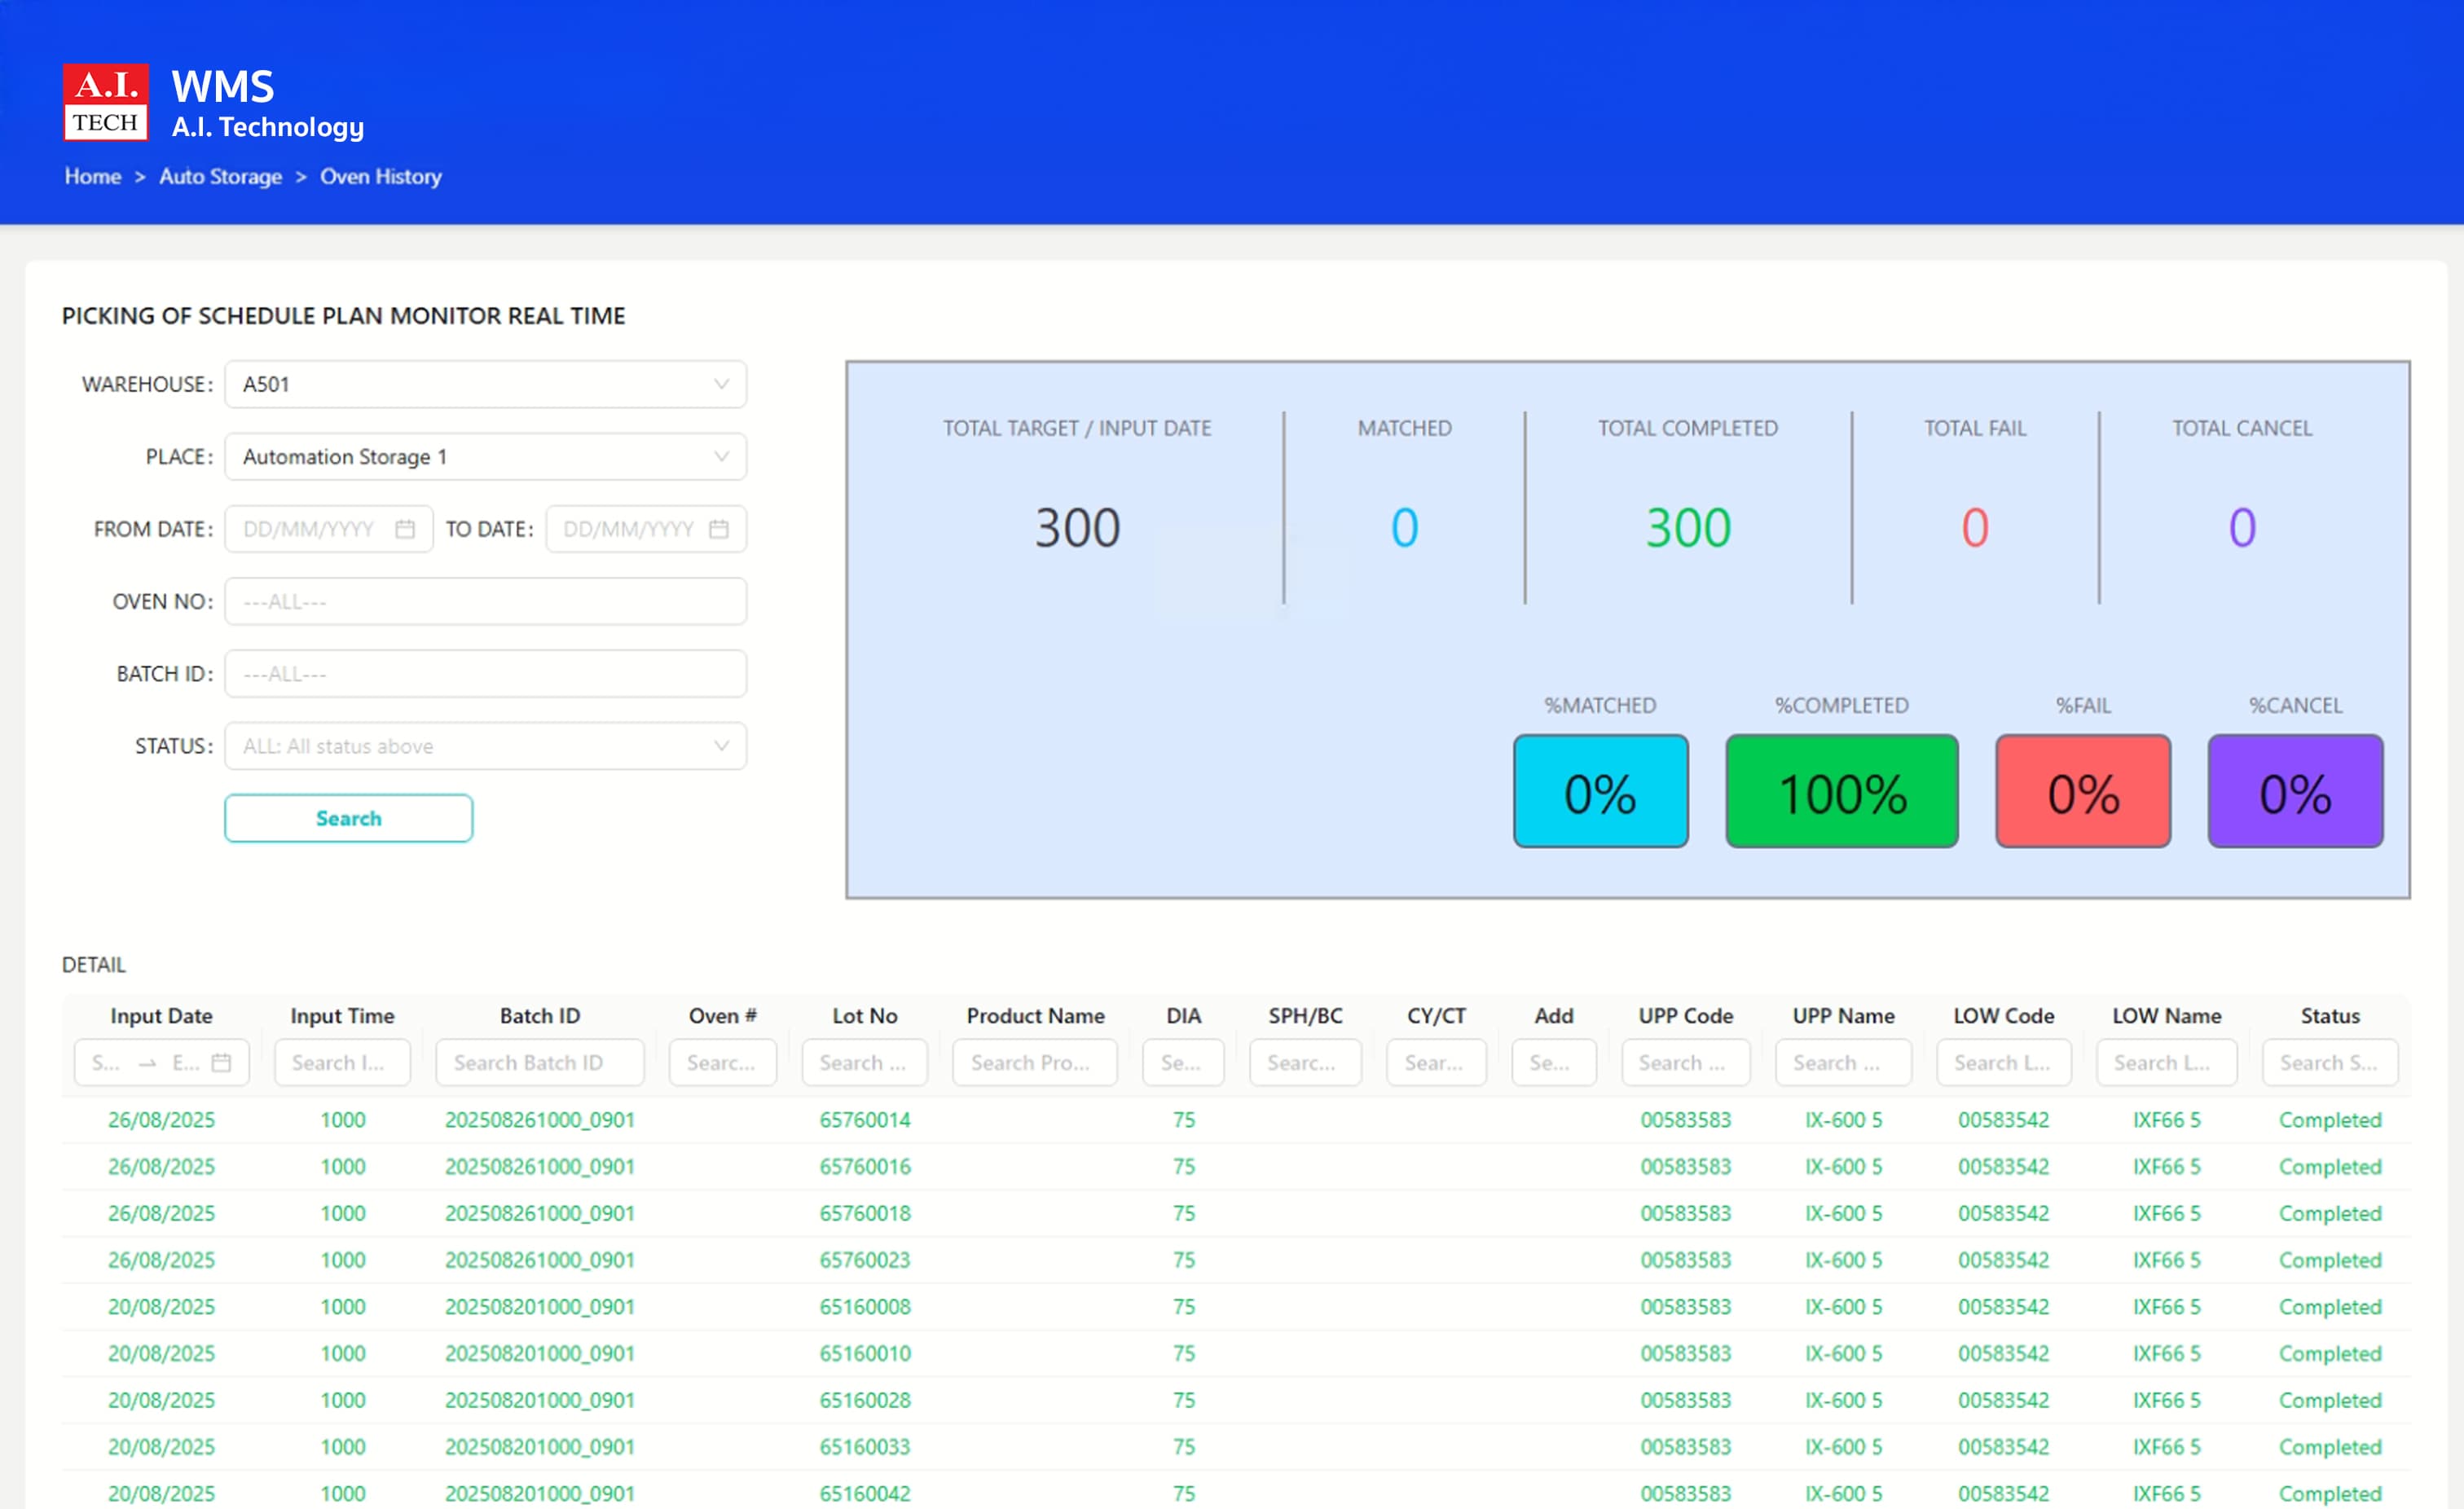This screenshot has width=2464, height=1509.
Task: Click the Status column header
Action: point(2330,1015)
